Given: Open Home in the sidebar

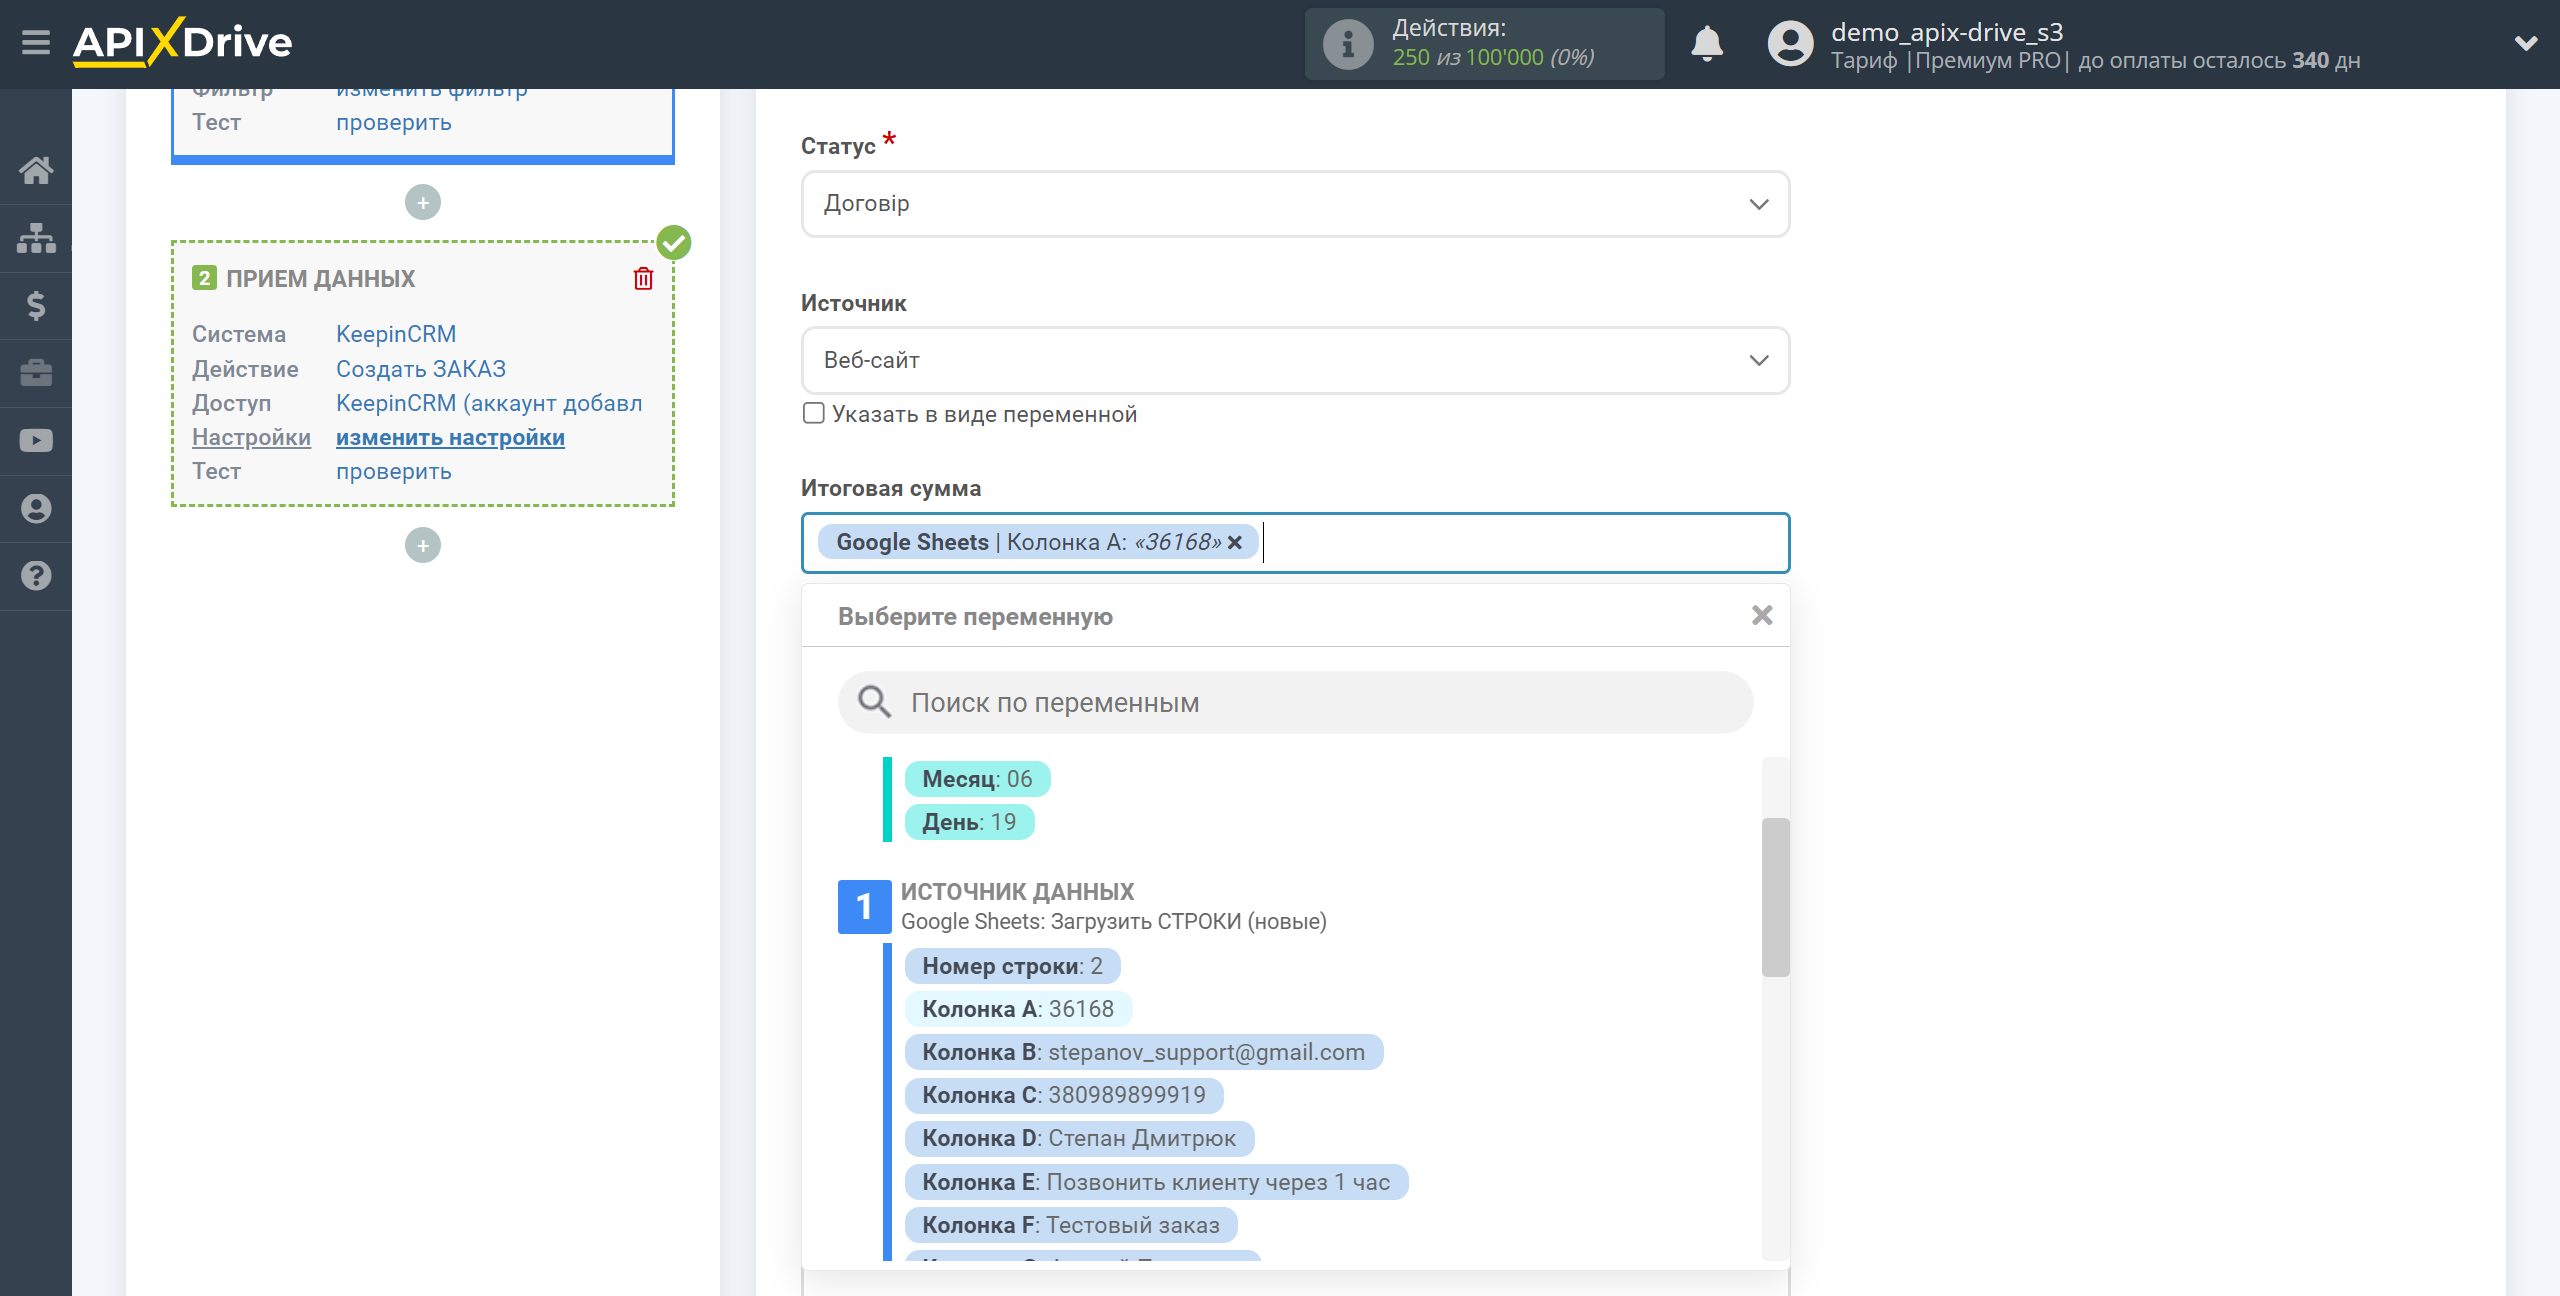Looking at the screenshot, I should point(36,170).
